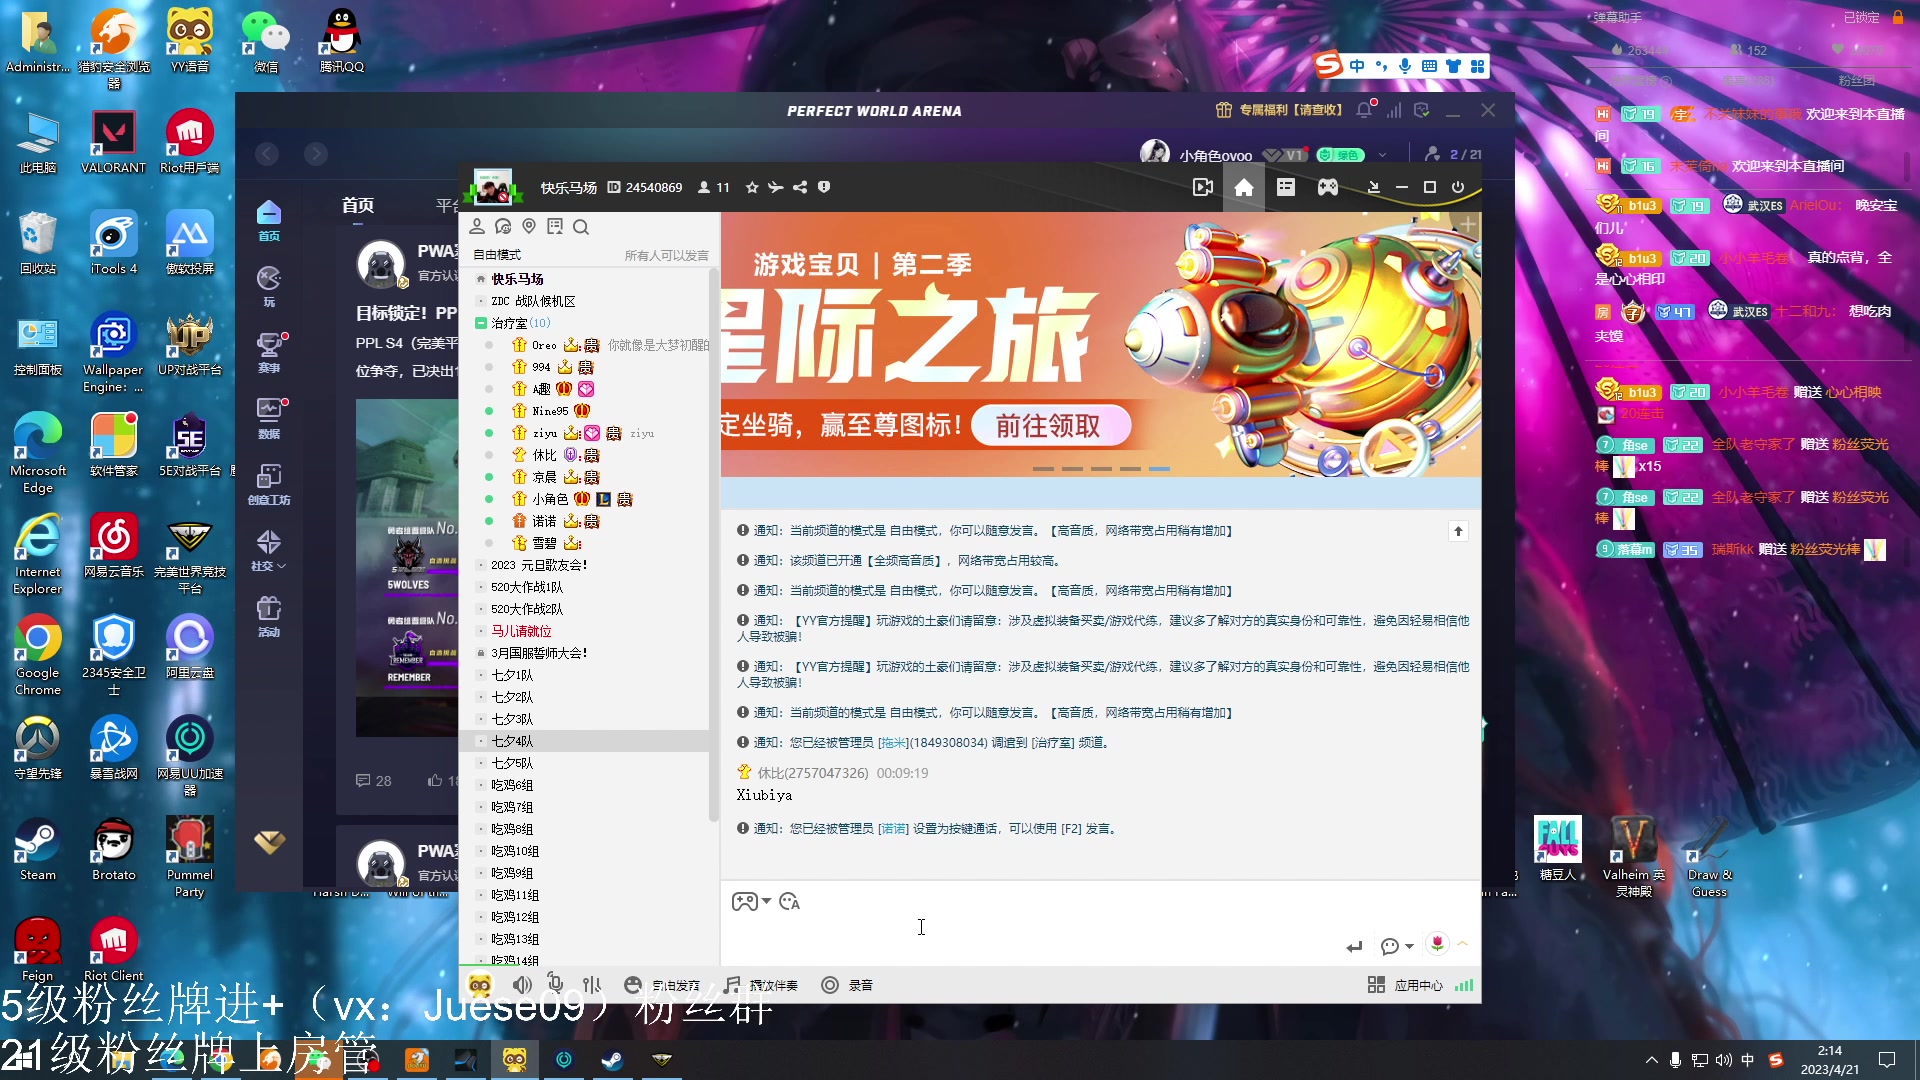
Task: Open the template list icon in YY title bar
Action: pyautogui.click(x=1286, y=187)
